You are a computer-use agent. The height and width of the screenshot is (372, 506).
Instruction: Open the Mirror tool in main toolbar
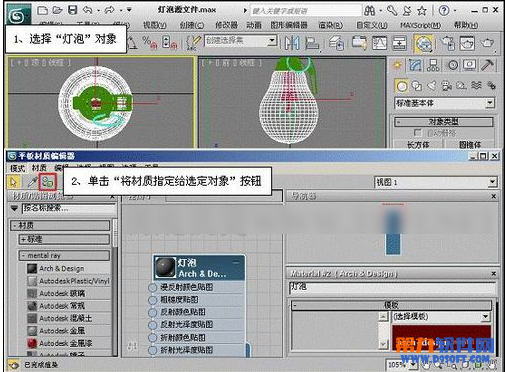tap(292, 43)
